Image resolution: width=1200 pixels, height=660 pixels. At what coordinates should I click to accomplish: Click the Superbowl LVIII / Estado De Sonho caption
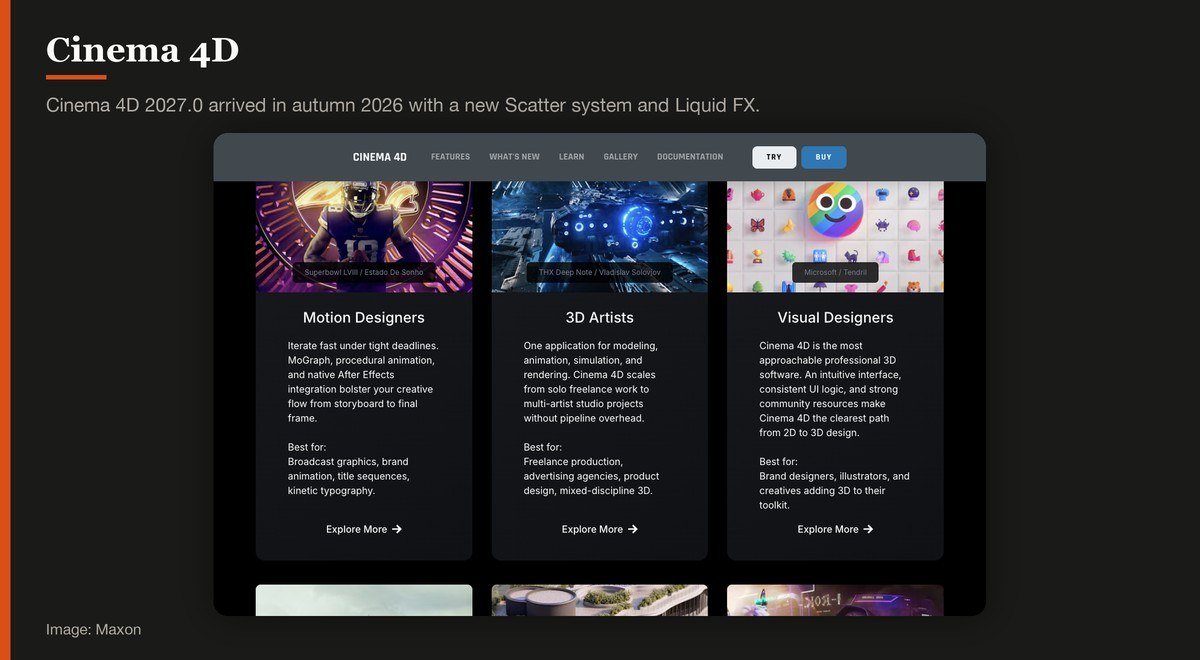pos(364,272)
